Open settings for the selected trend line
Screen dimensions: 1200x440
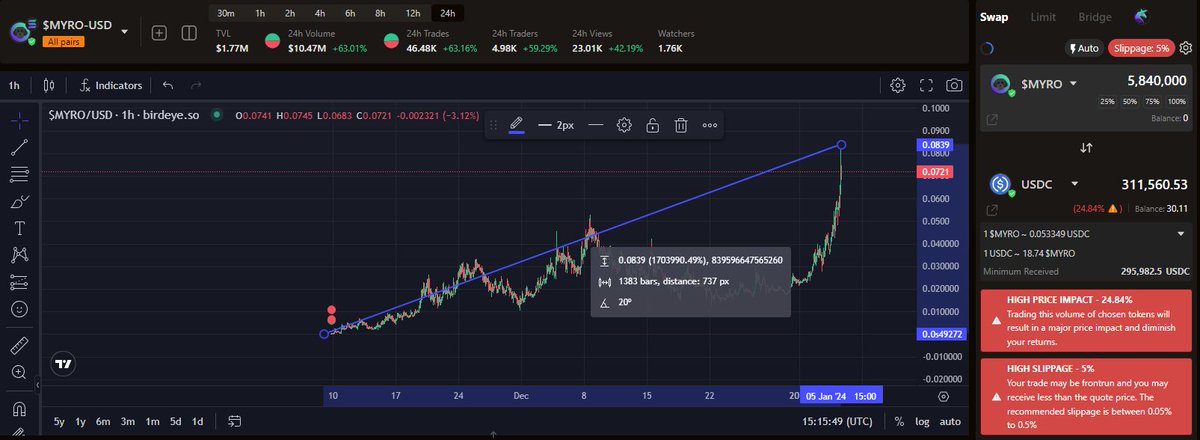point(624,125)
